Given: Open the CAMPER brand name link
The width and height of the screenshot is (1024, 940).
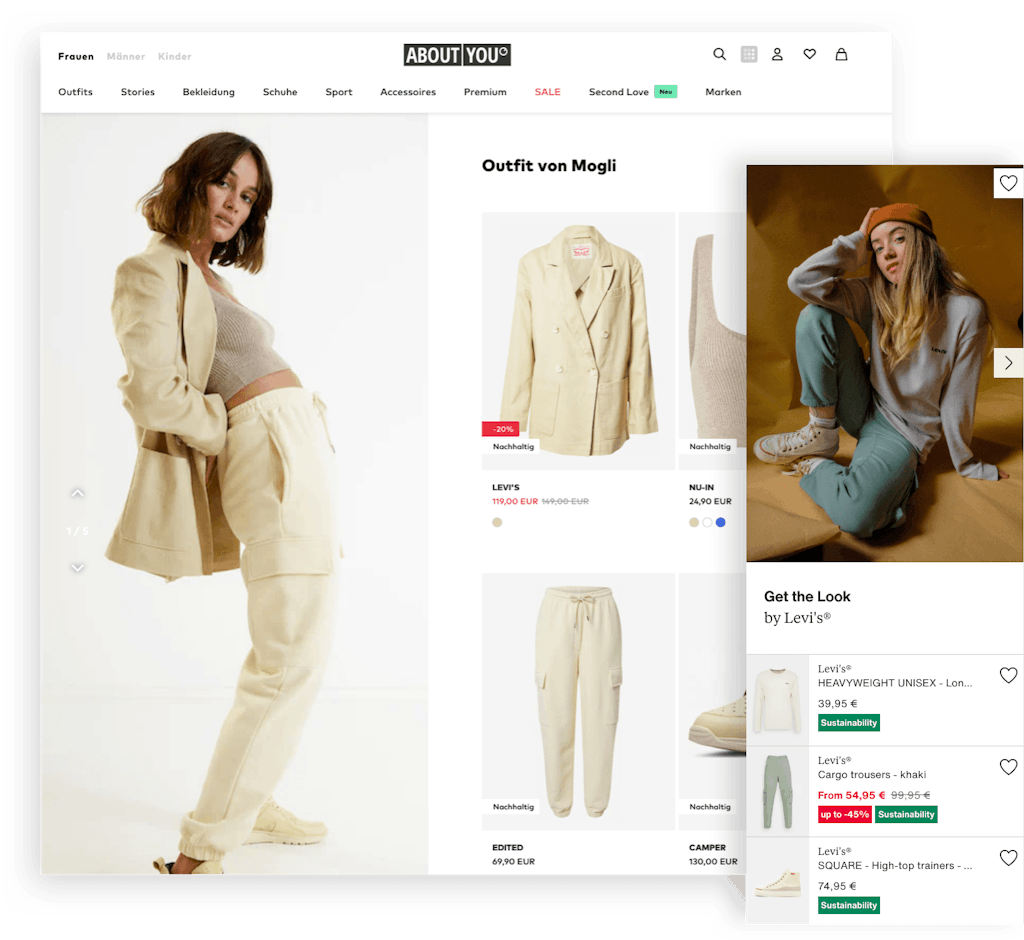Looking at the screenshot, I should [707, 847].
